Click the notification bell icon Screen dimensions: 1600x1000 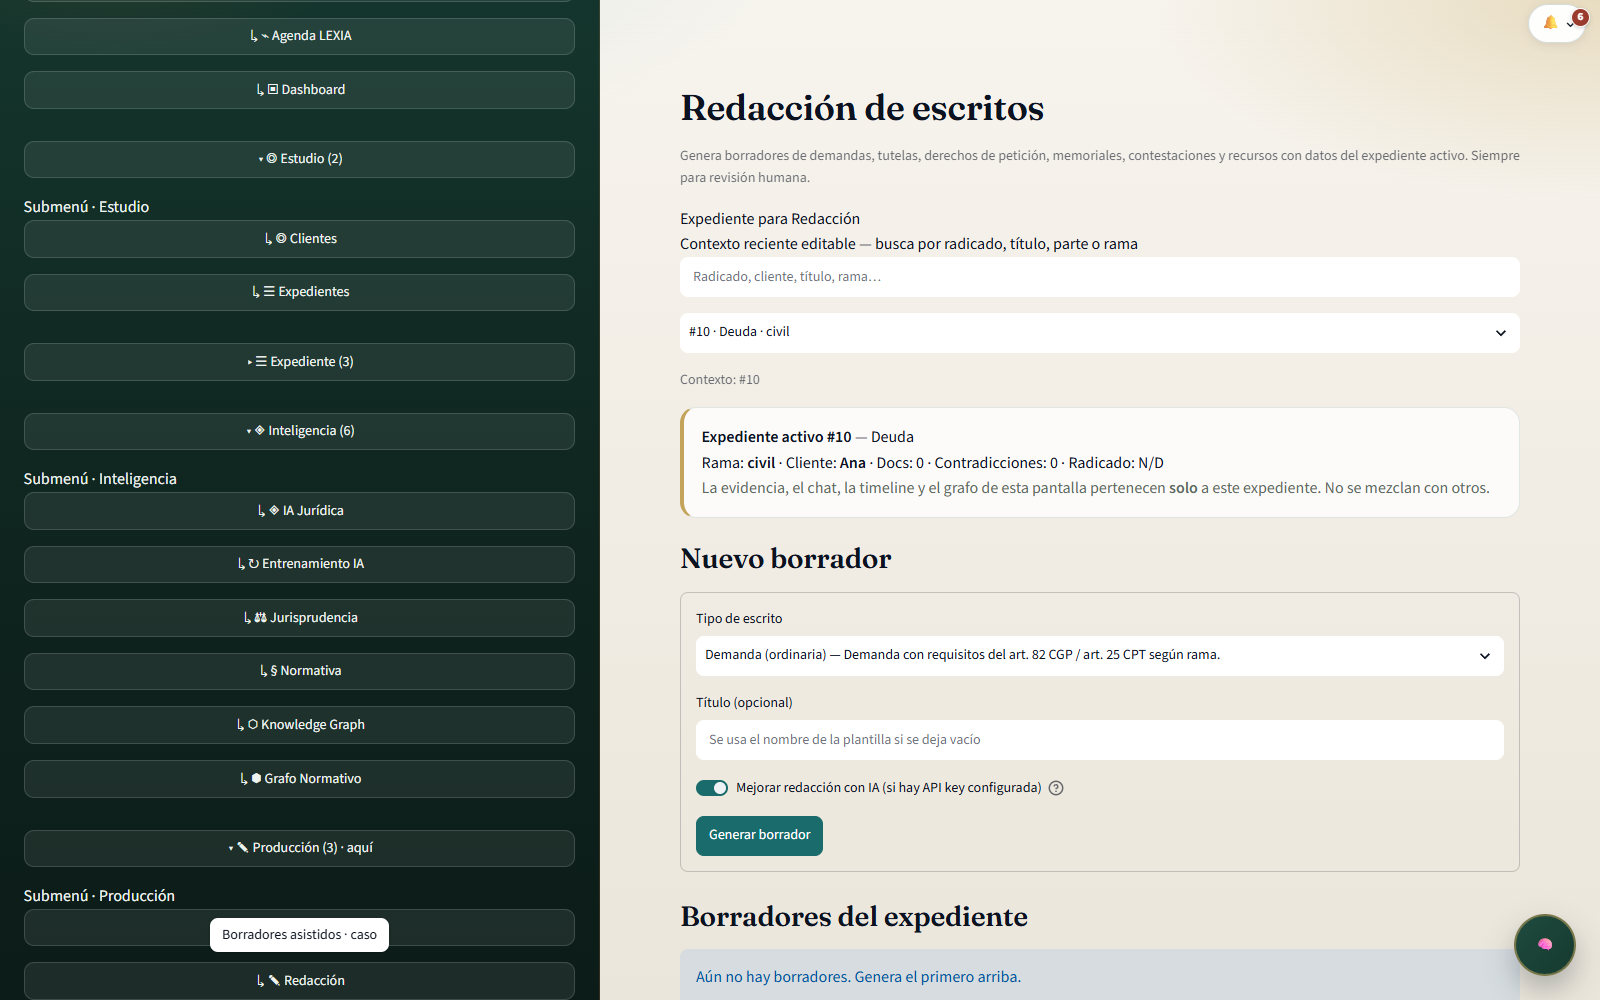pyautogui.click(x=1550, y=23)
